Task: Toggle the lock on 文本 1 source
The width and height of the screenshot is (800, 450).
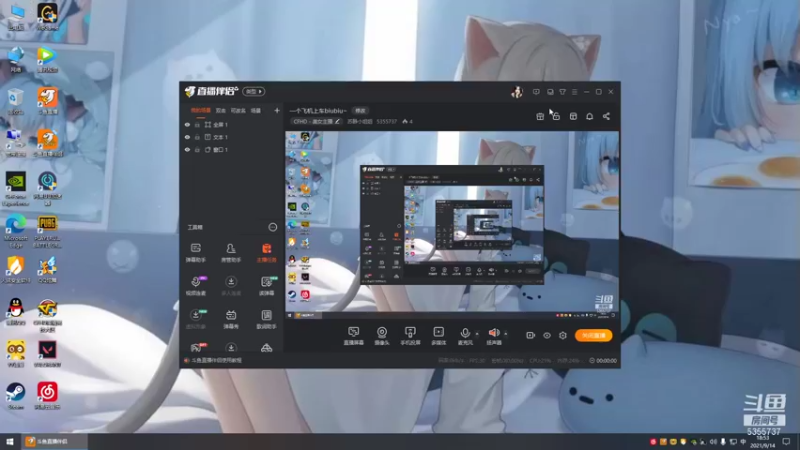Action: click(197, 137)
